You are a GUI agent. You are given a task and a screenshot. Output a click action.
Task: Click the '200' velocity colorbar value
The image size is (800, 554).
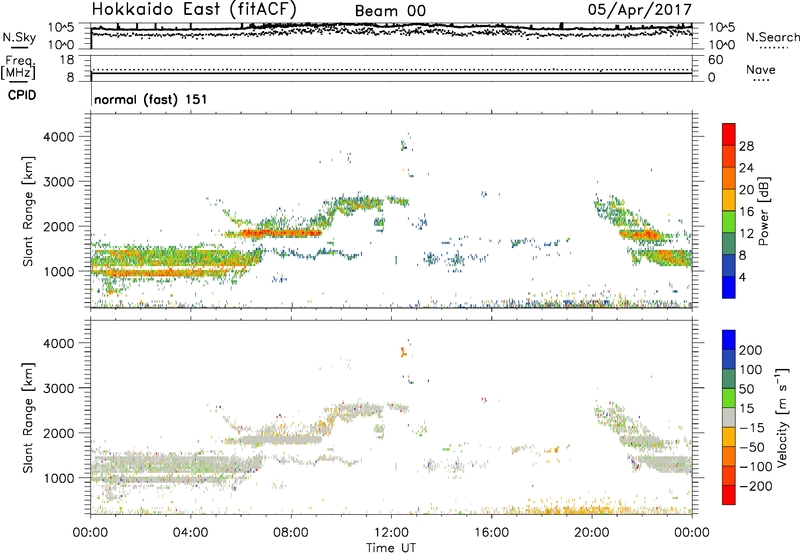click(751, 350)
